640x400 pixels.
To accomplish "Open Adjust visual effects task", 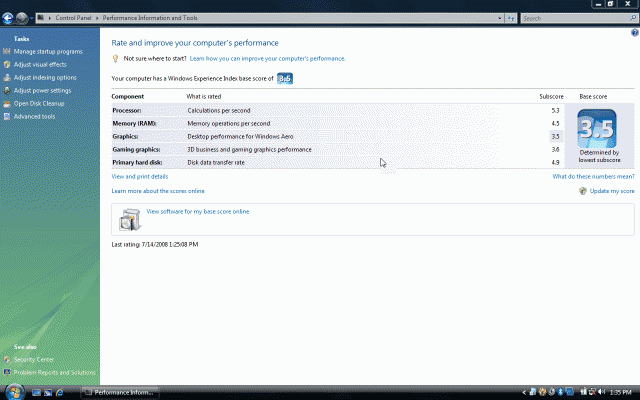I will (40, 64).
